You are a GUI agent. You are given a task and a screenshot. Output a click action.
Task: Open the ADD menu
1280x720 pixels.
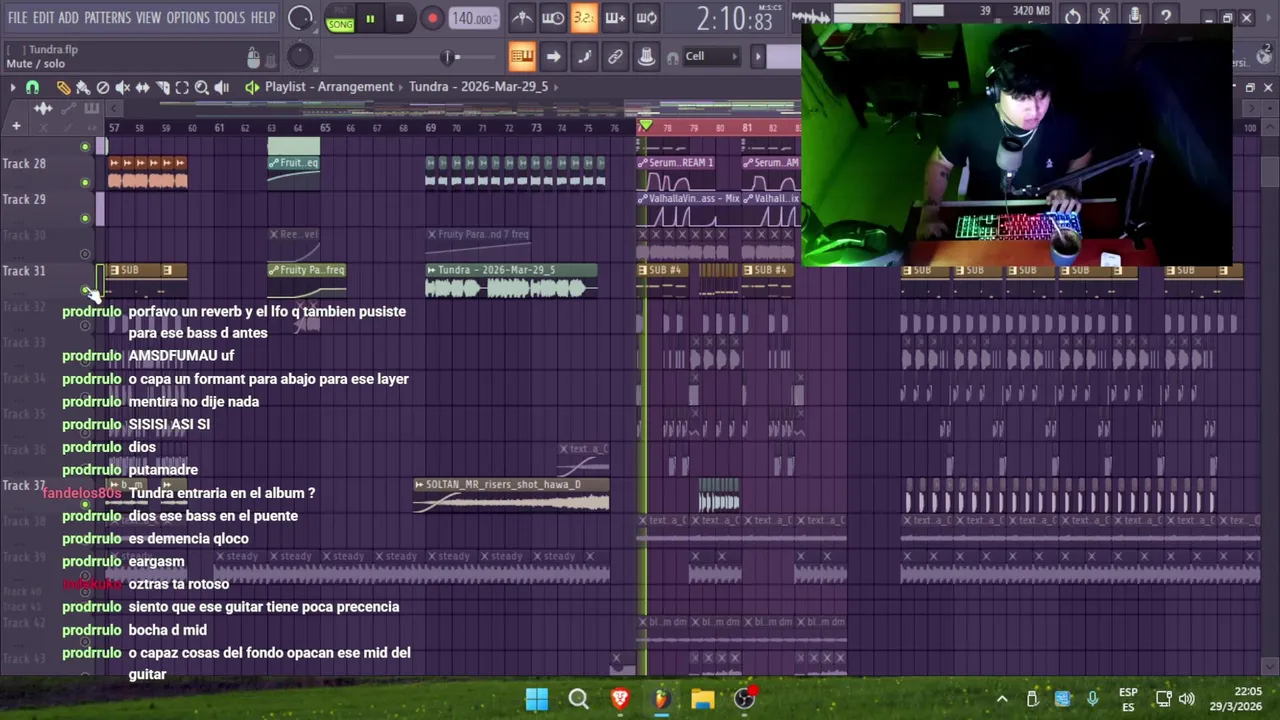tap(68, 18)
